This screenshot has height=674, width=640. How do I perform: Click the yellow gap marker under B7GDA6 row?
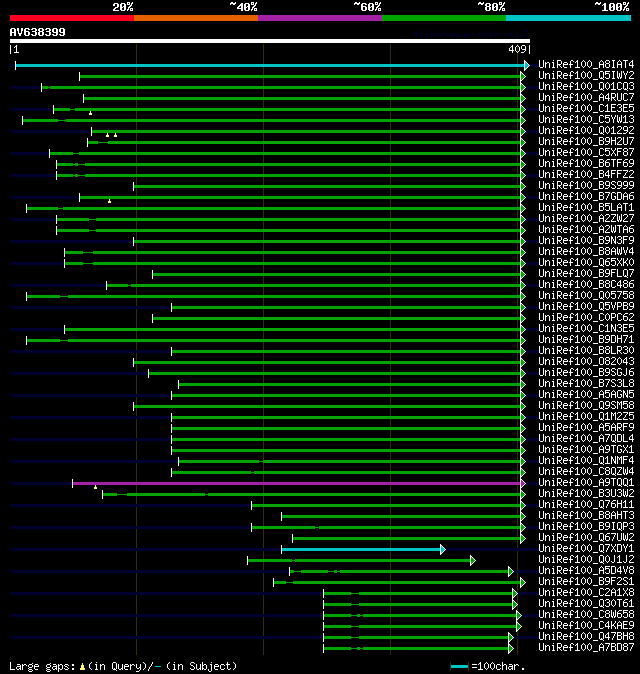tap(110, 201)
